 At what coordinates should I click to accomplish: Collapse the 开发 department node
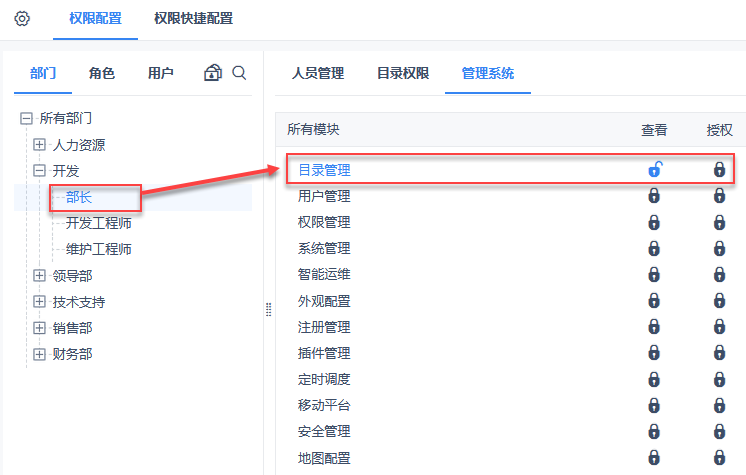[40, 171]
